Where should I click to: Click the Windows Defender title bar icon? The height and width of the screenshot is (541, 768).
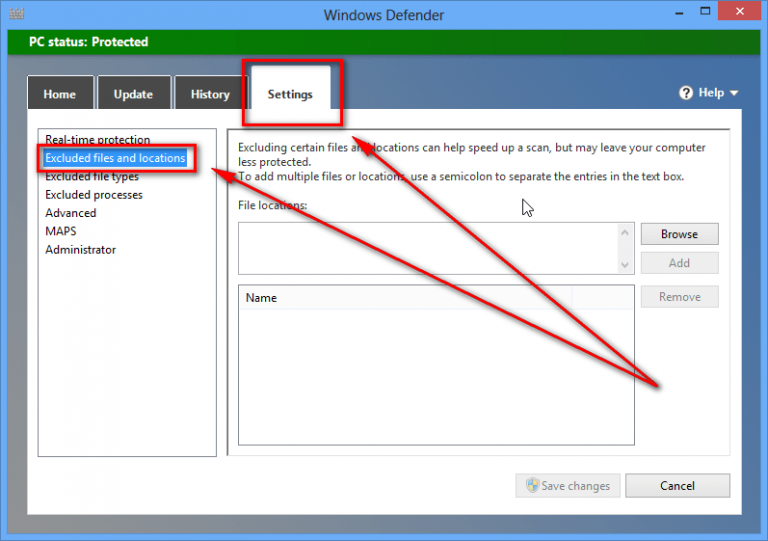[14, 15]
